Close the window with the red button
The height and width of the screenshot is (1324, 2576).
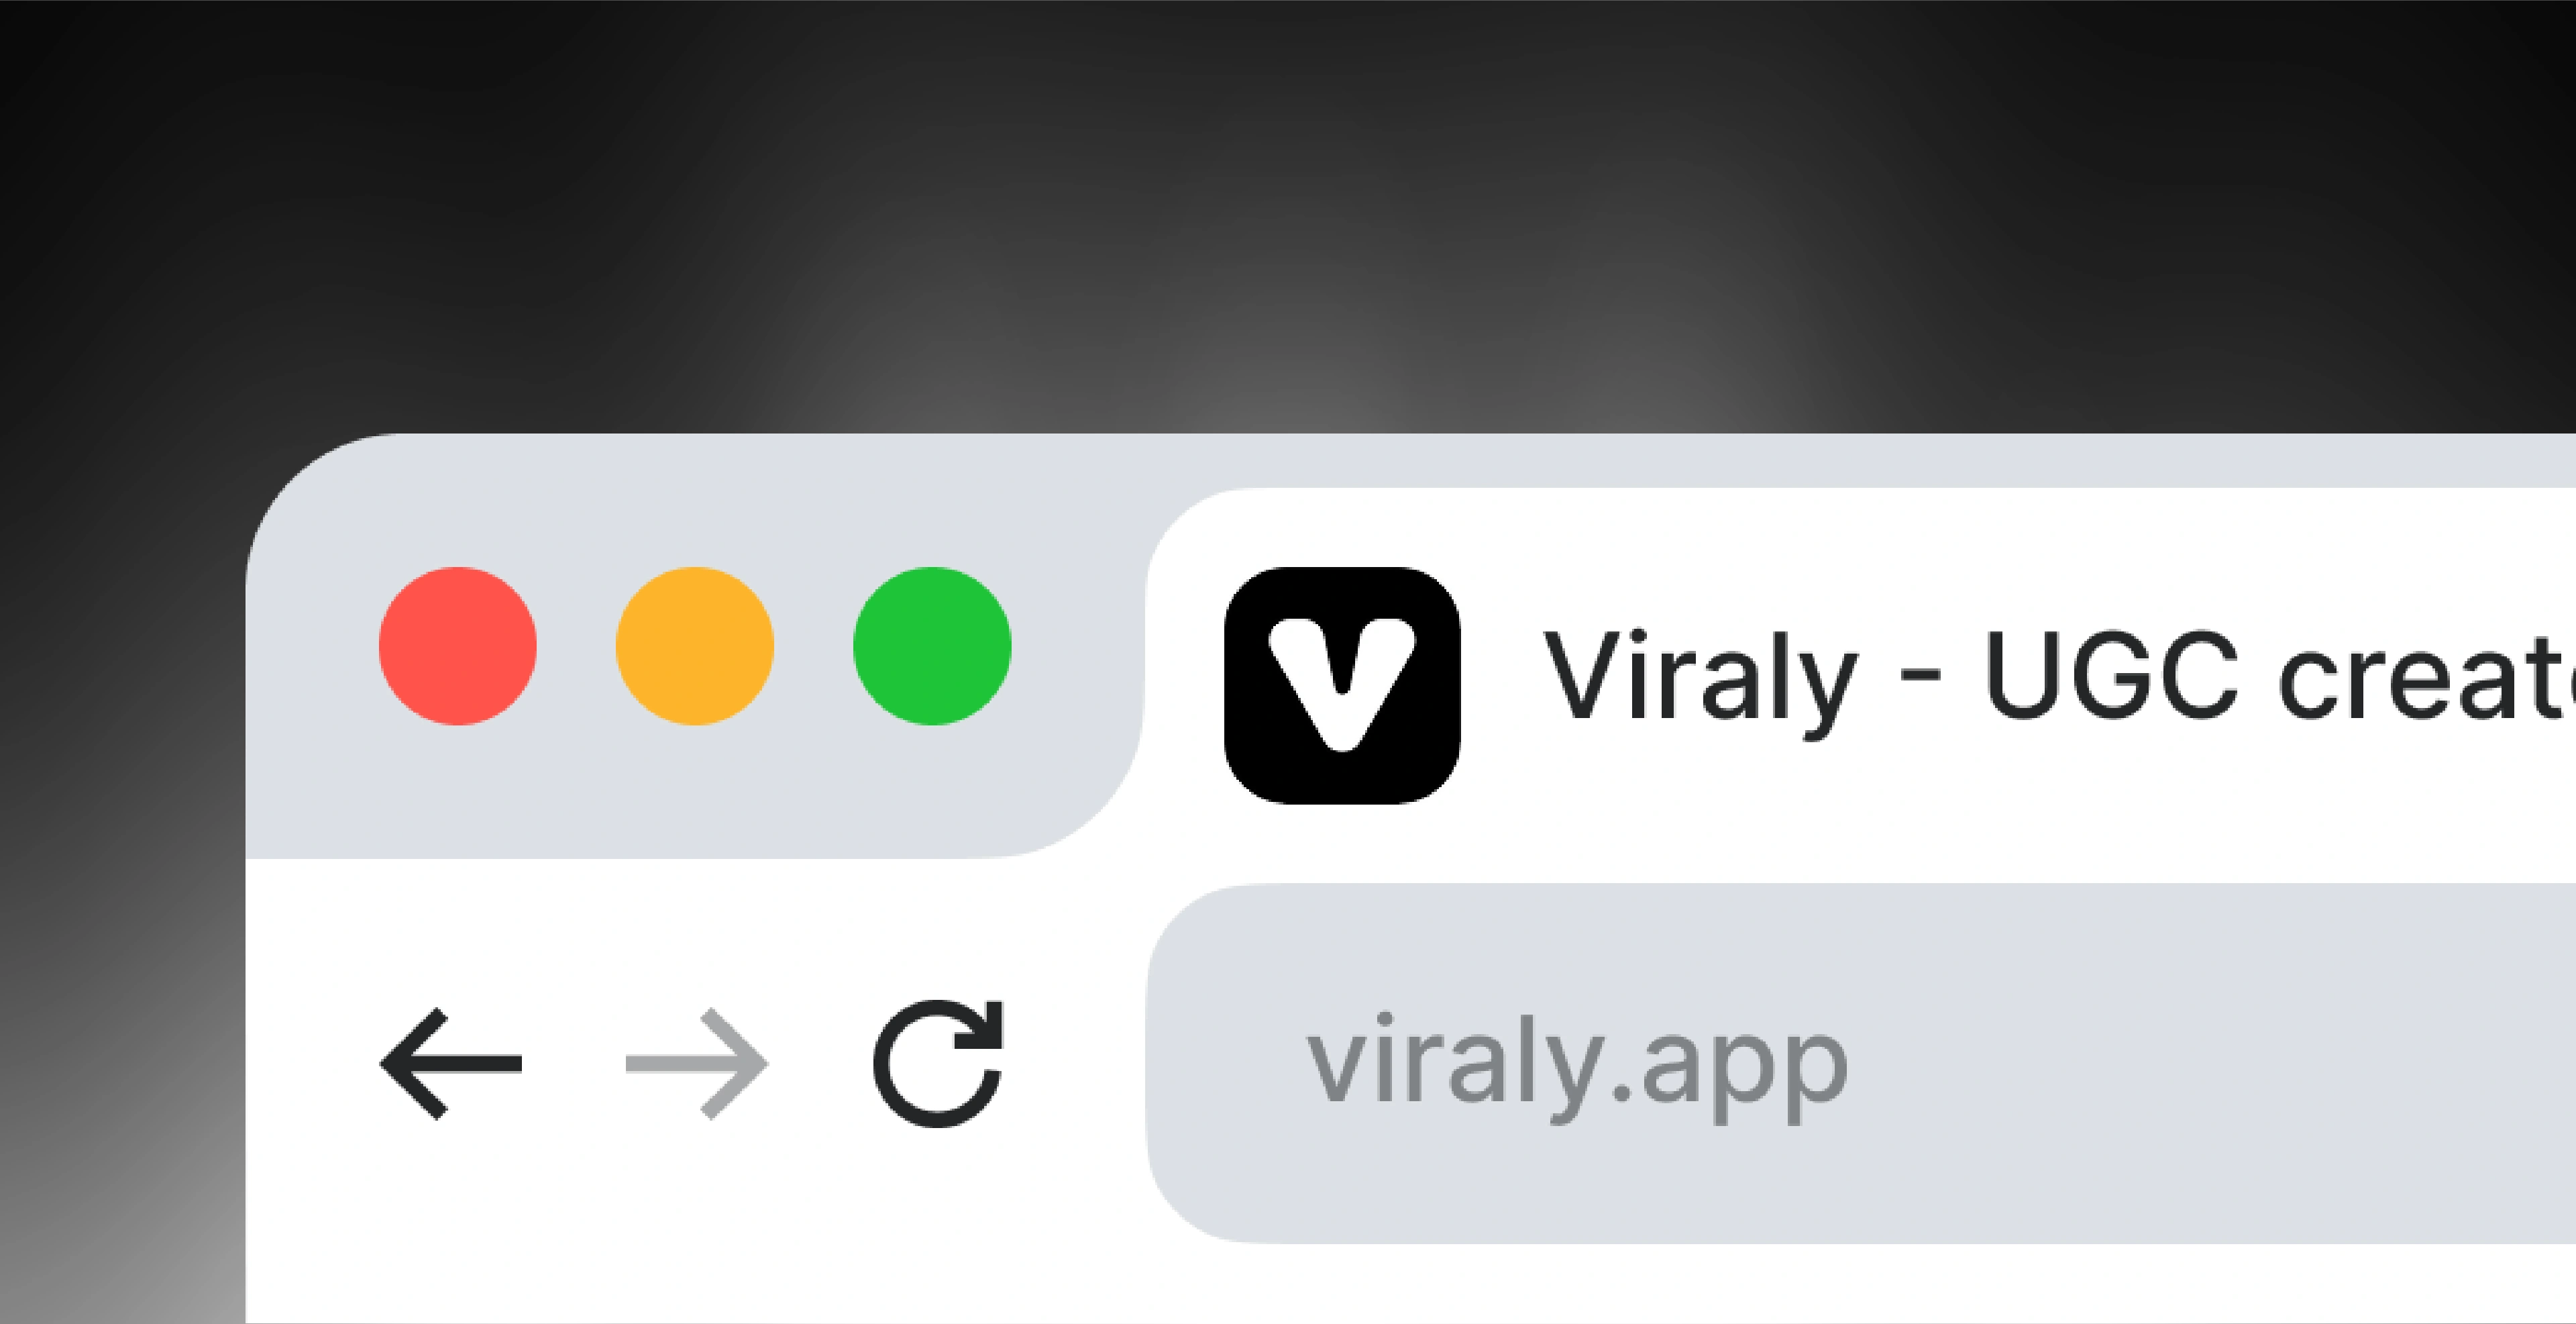point(458,646)
